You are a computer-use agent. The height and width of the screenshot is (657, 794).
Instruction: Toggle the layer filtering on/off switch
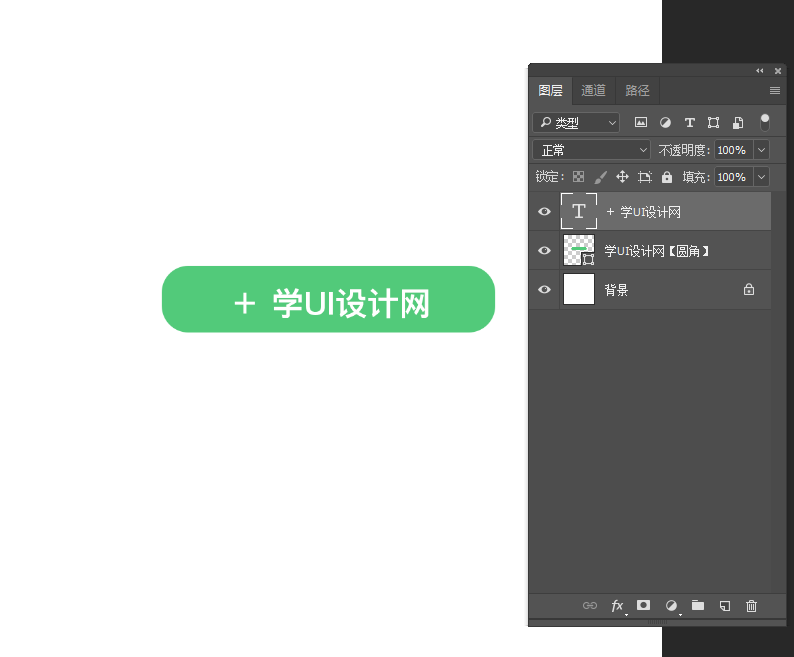click(765, 122)
